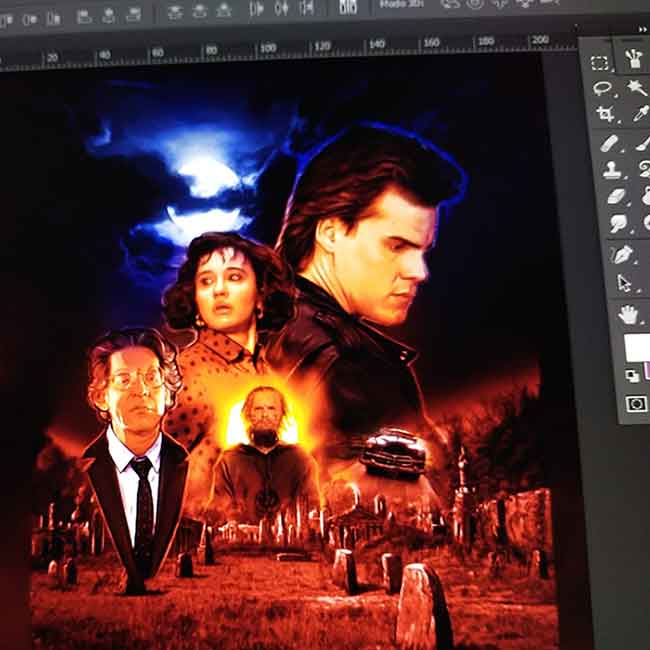Reset to default foreground/background colors
The image size is (650, 650).
pyautogui.click(x=632, y=376)
